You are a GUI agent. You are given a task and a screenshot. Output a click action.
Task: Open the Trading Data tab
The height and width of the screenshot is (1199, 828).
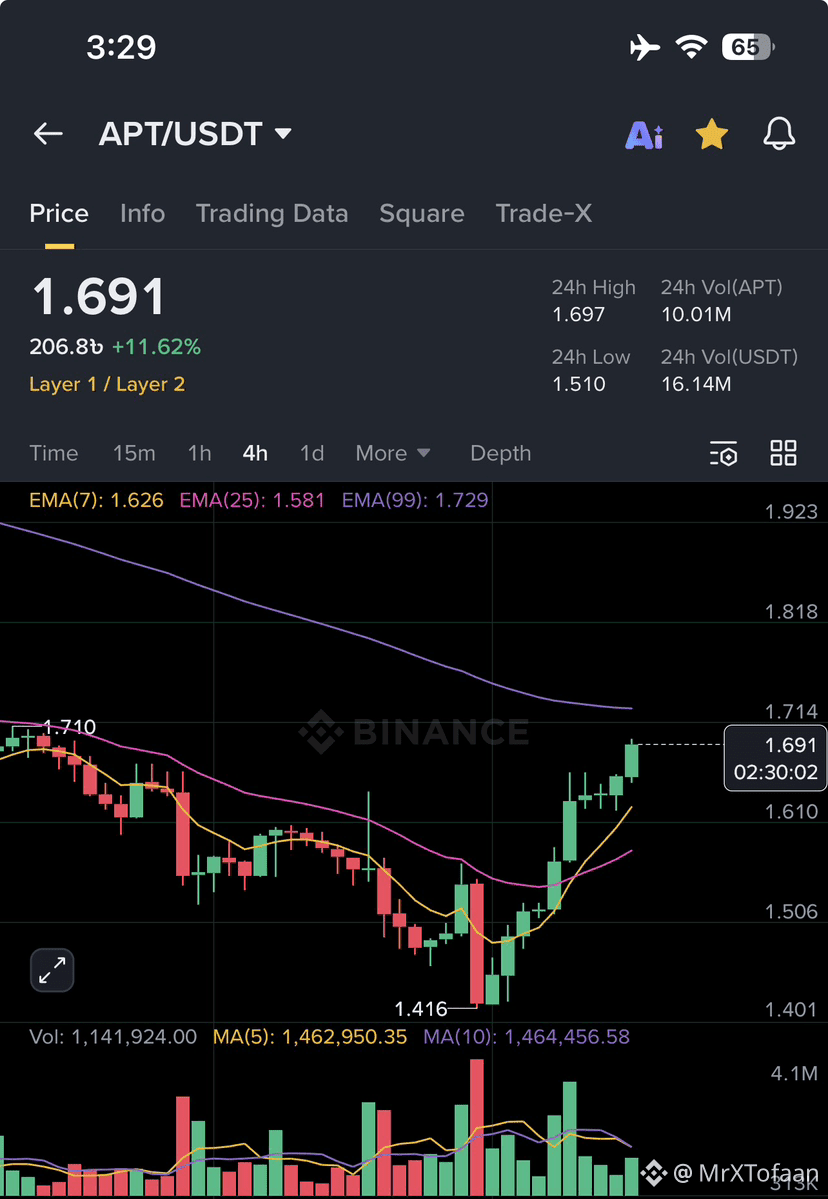coord(271,213)
